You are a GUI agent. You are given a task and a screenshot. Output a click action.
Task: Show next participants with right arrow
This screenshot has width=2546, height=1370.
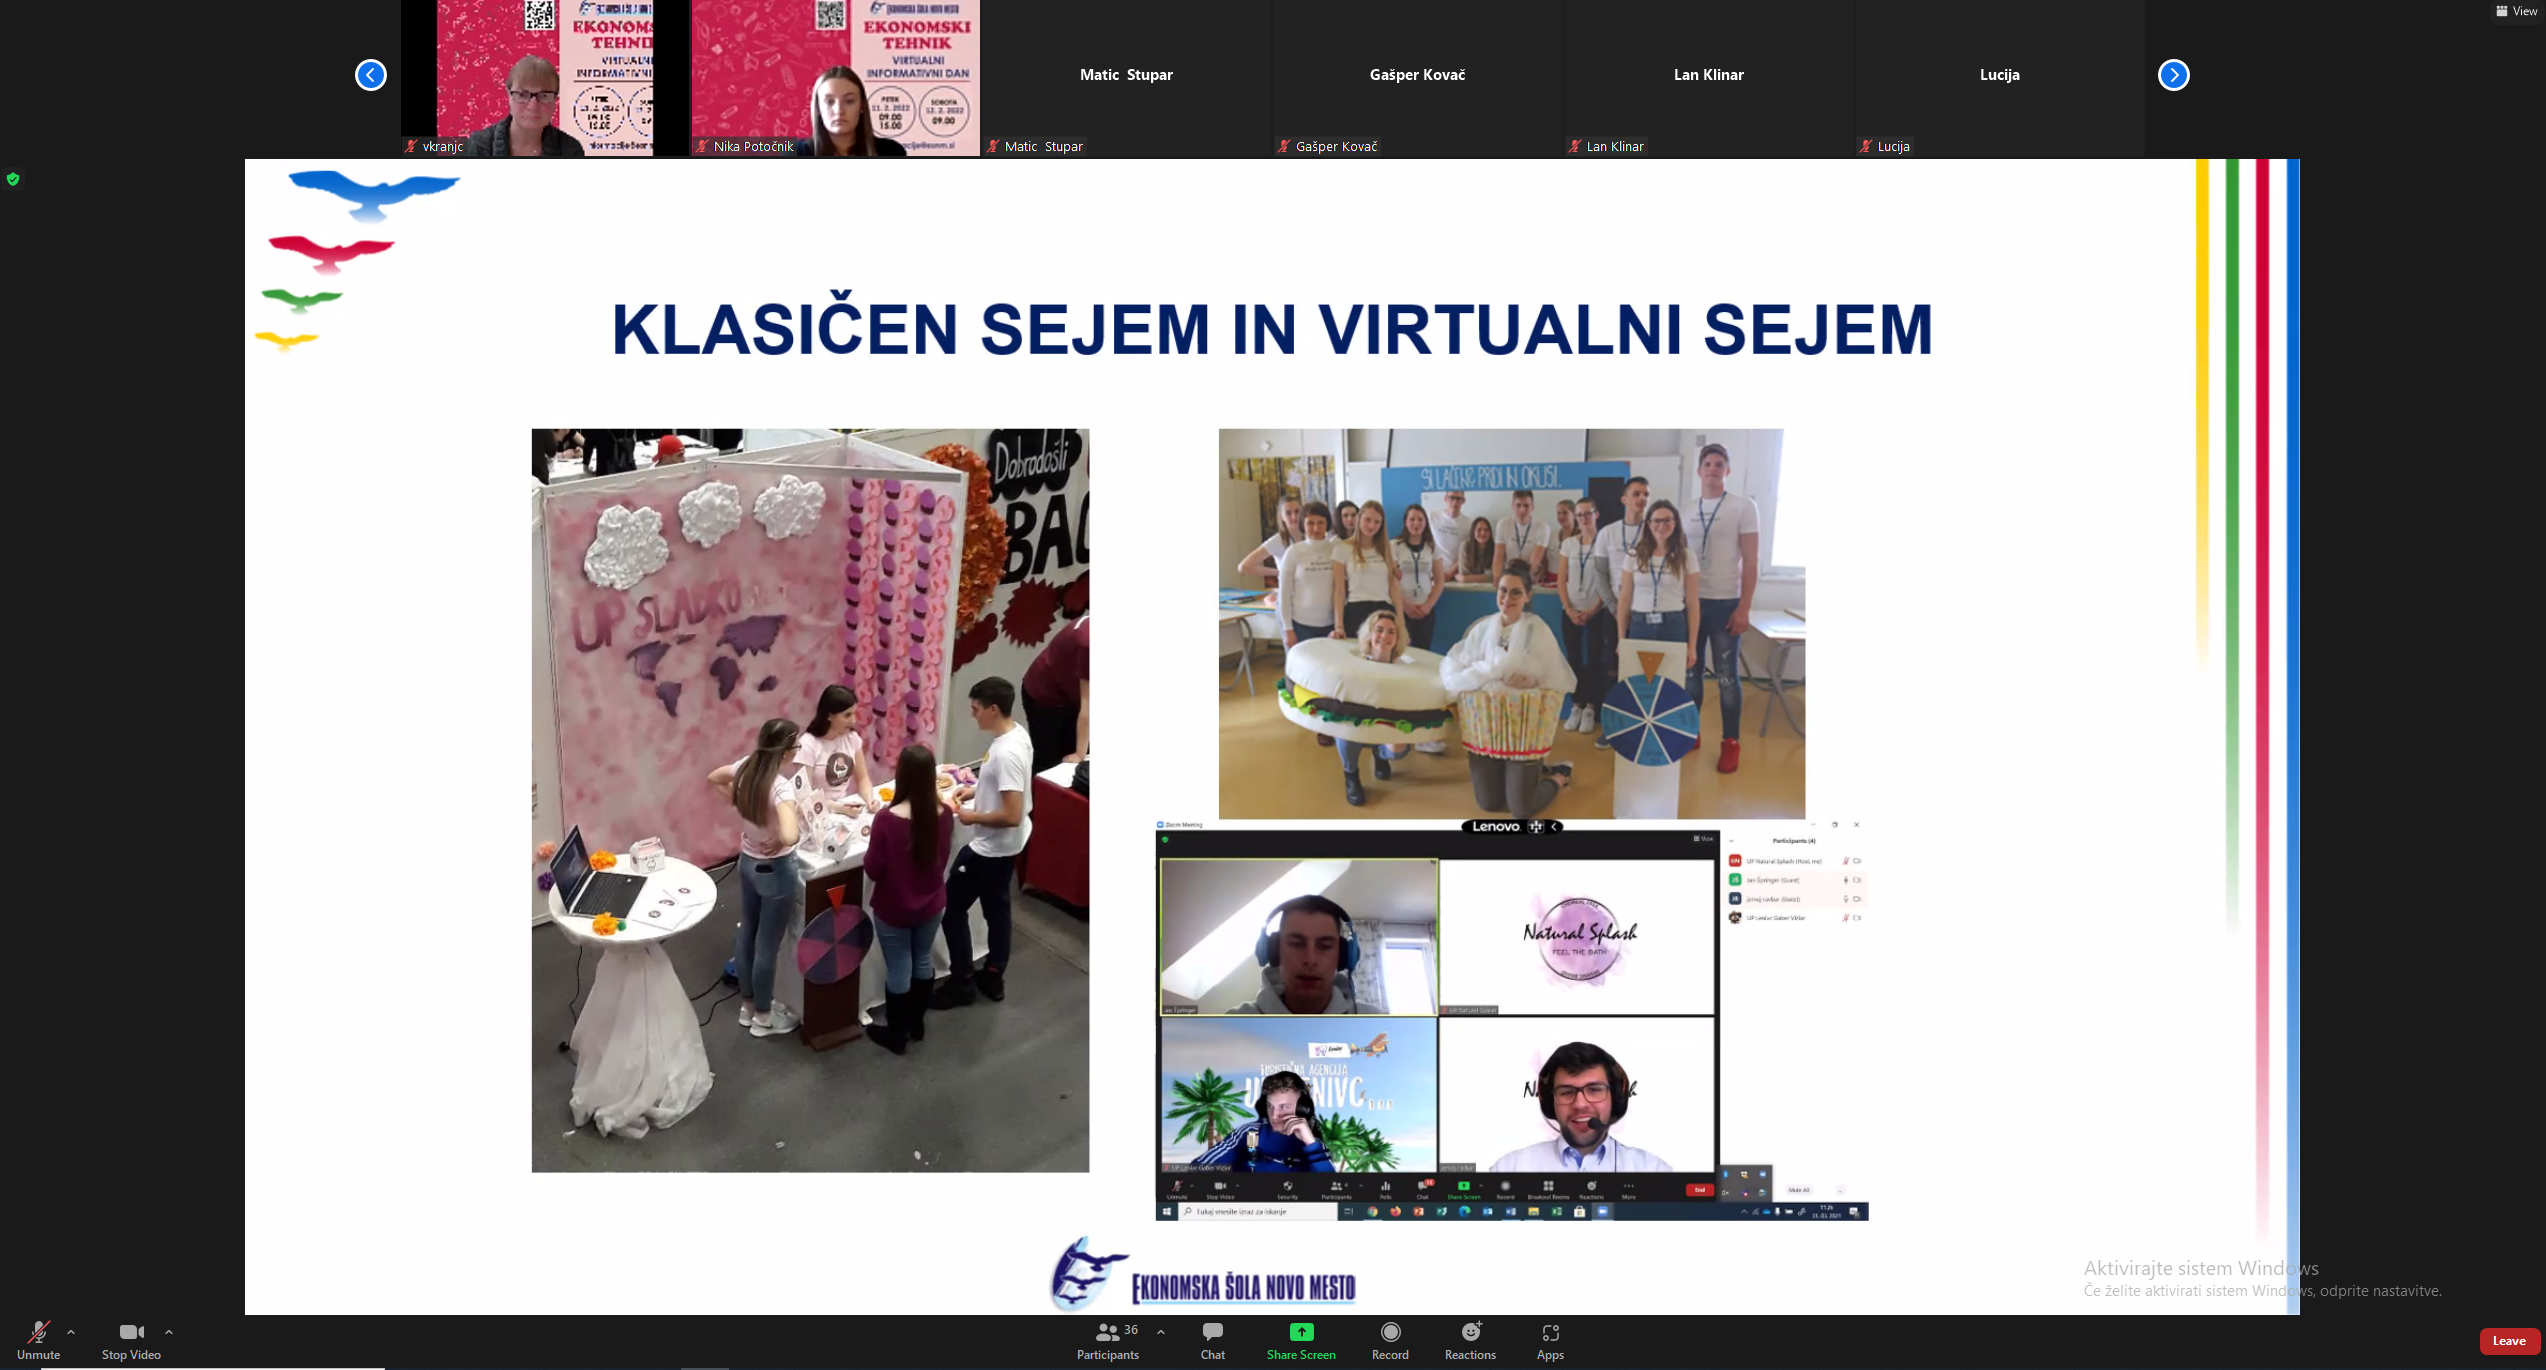[2173, 75]
